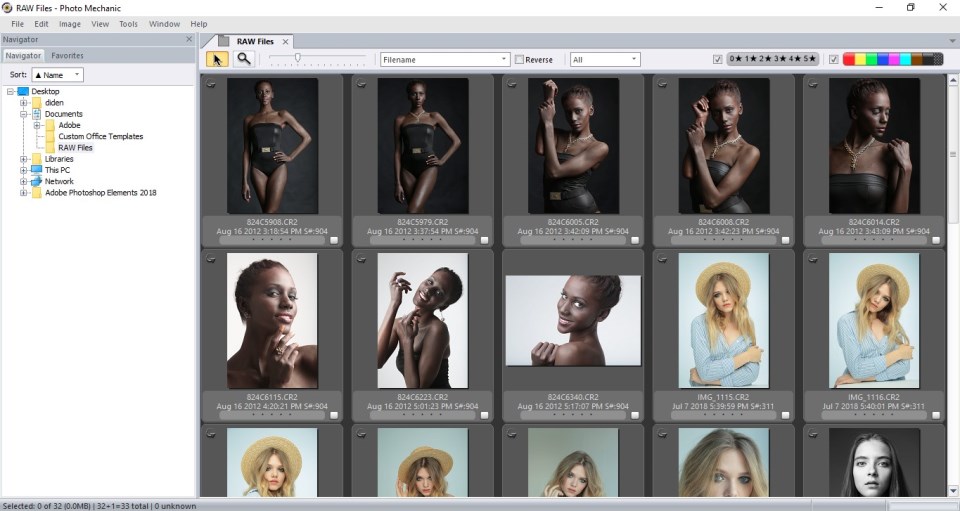Expand Adobe Photoshop Elements 2018 node
The height and width of the screenshot is (511, 960).
coord(23,192)
